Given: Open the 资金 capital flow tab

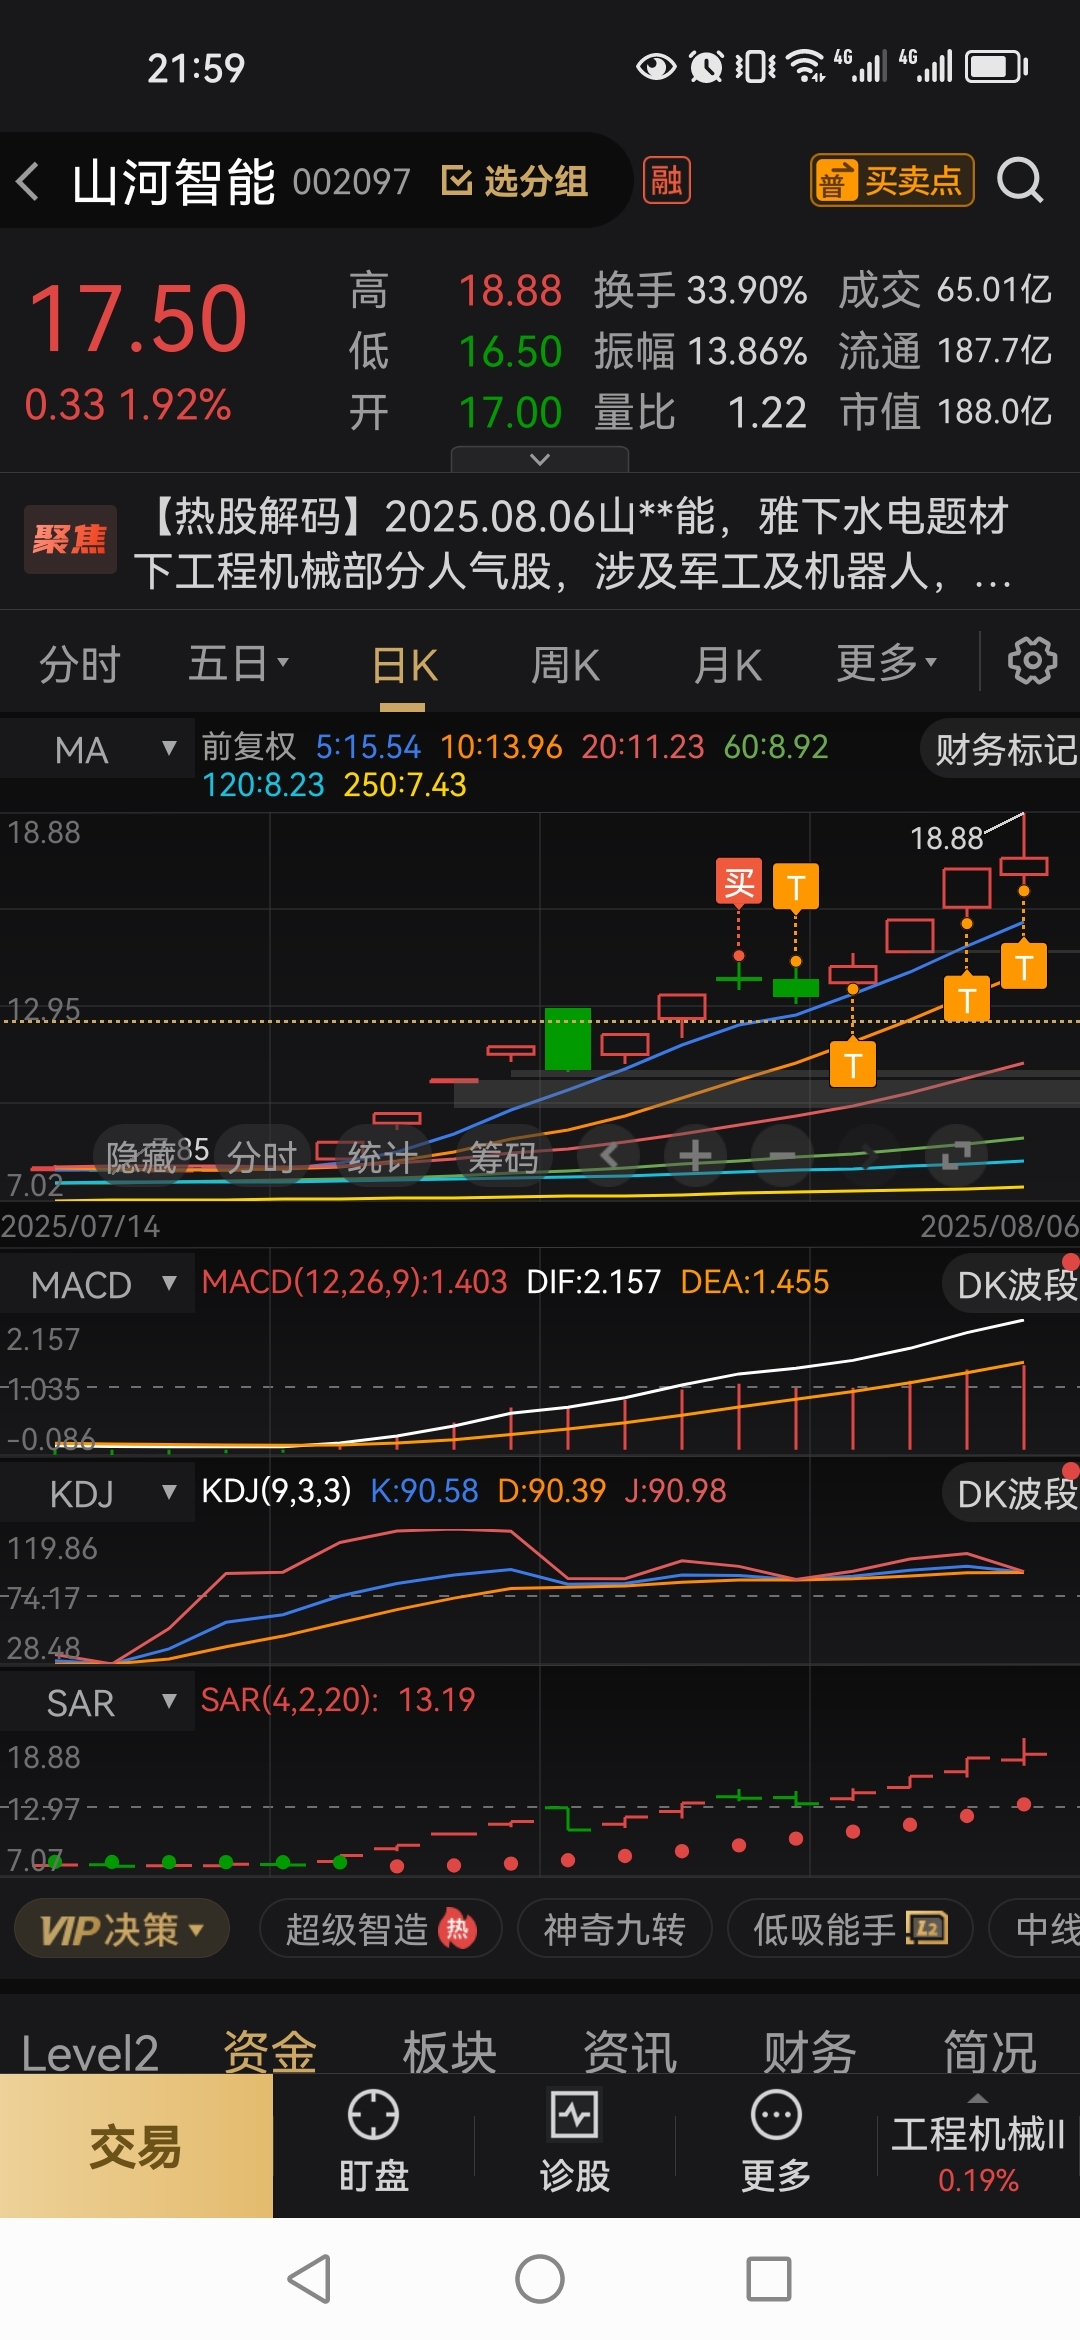Looking at the screenshot, I should point(270,2052).
